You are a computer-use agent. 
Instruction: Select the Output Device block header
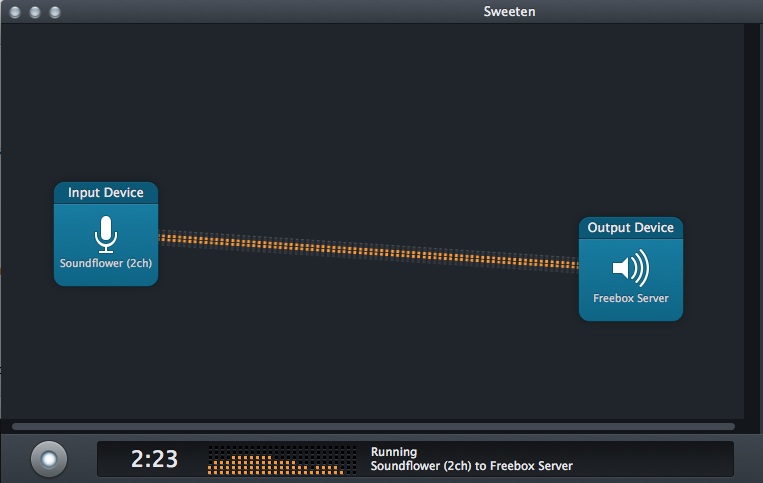click(x=630, y=228)
